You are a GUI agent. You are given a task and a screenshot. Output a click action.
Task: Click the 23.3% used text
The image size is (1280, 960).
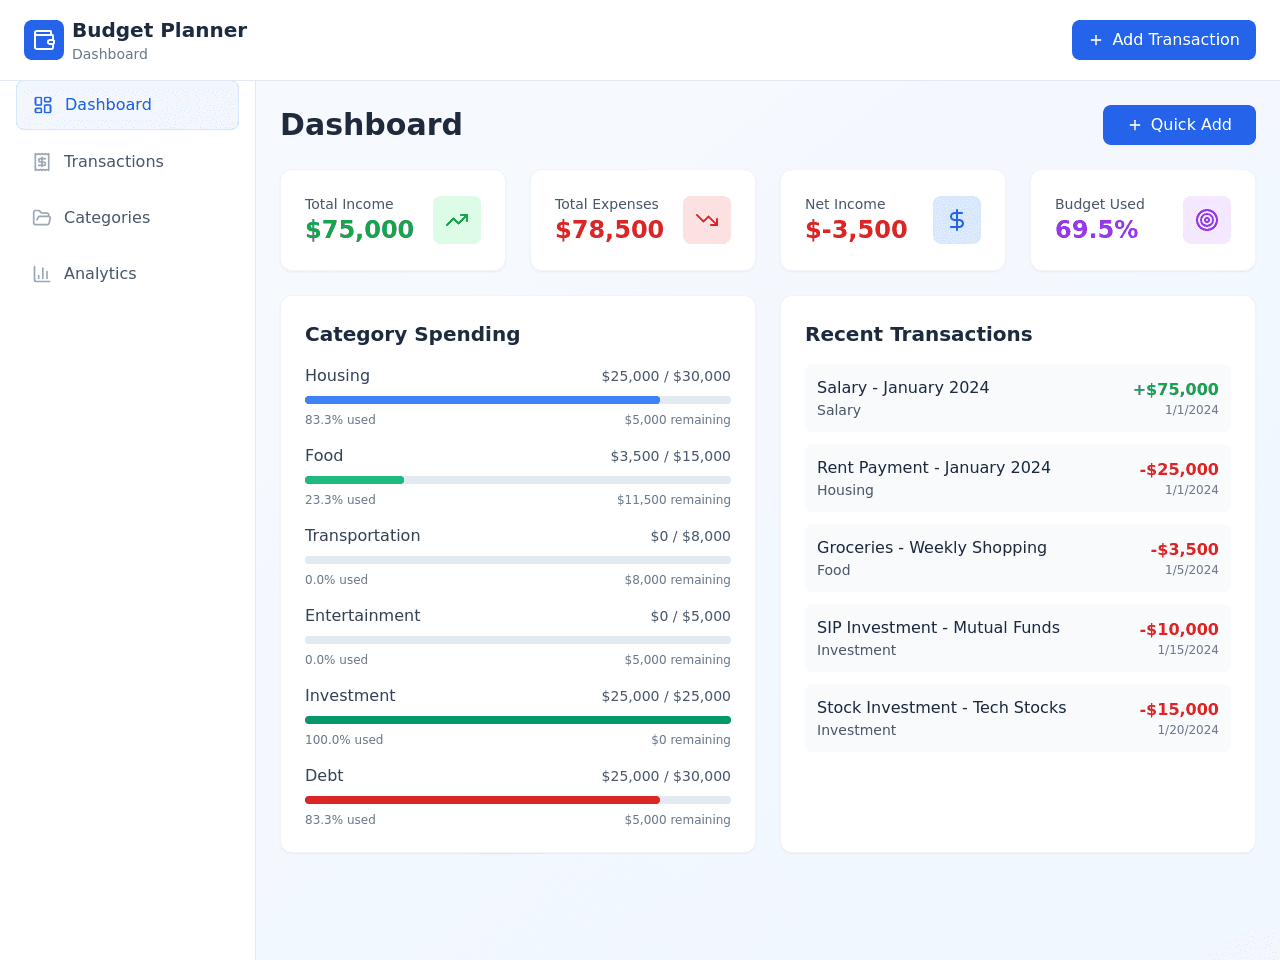tap(340, 500)
